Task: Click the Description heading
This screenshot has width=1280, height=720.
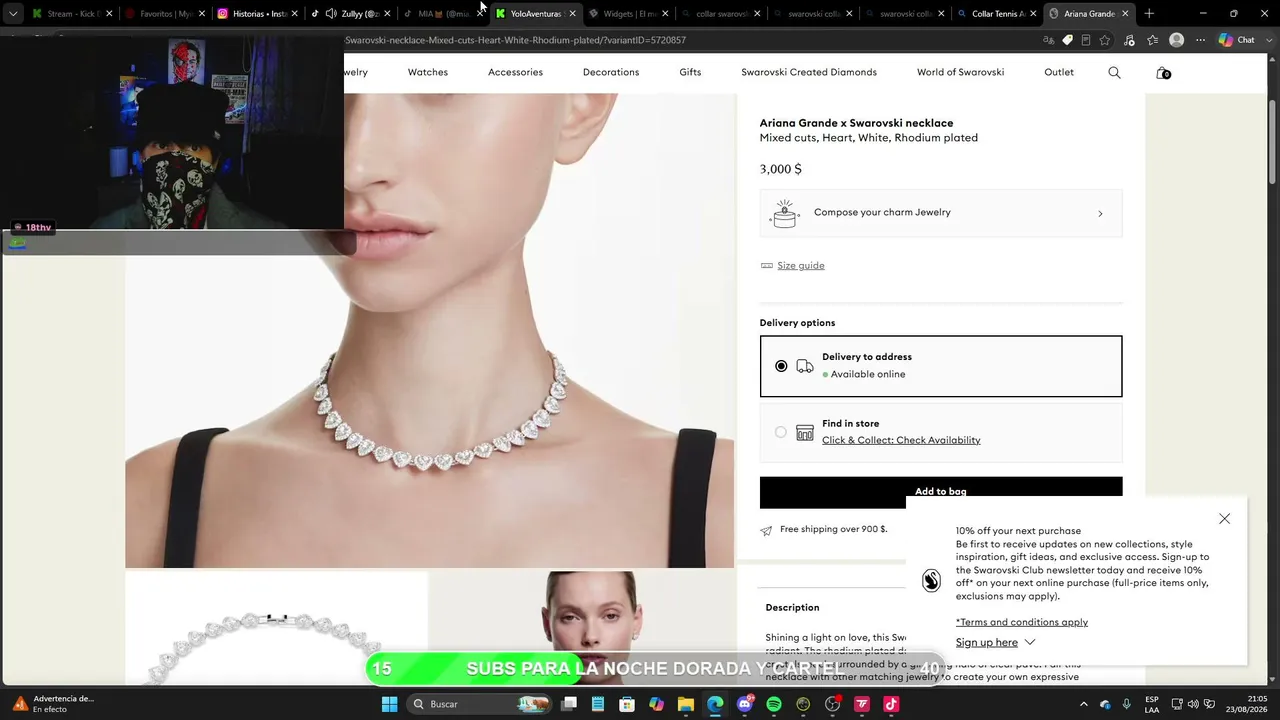Action: 792,608
